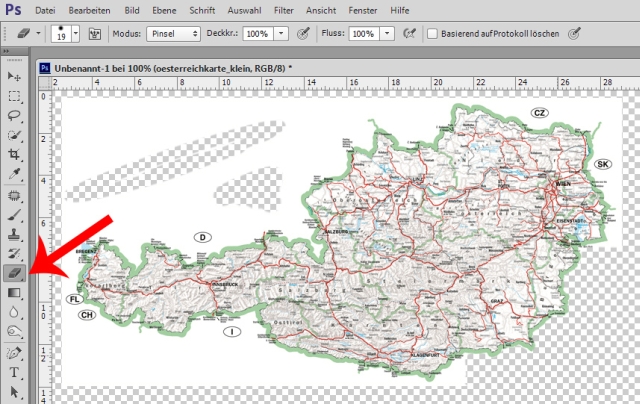
Task: Toggle airbrush mode next to Fluss
Action: point(408,33)
